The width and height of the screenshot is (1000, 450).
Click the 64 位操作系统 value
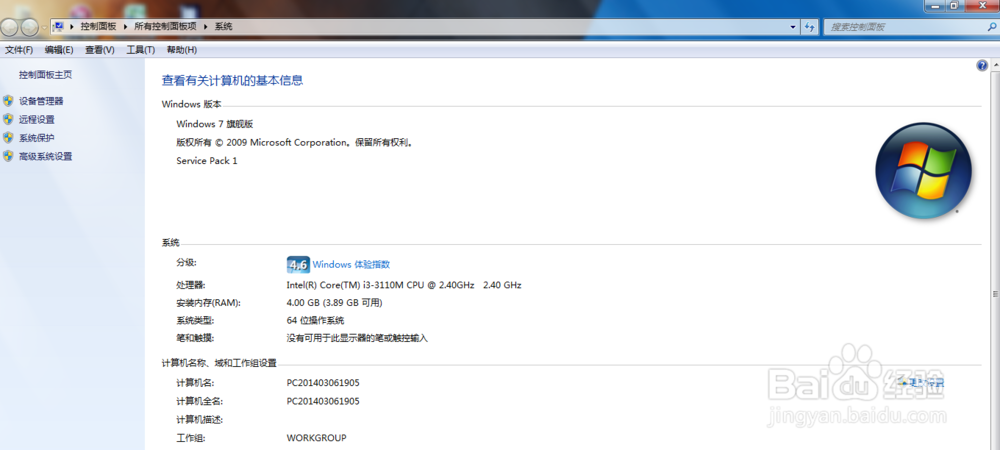(315, 320)
